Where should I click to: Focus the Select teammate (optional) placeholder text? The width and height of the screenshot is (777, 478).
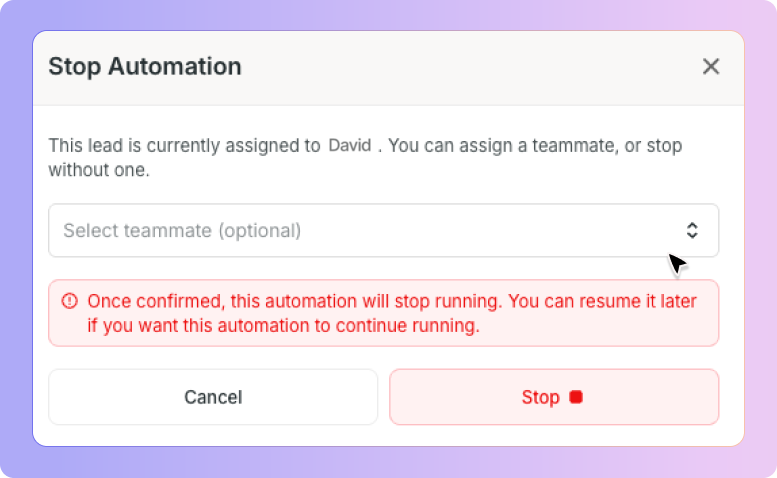pyautogui.click(x=182, y=230)
